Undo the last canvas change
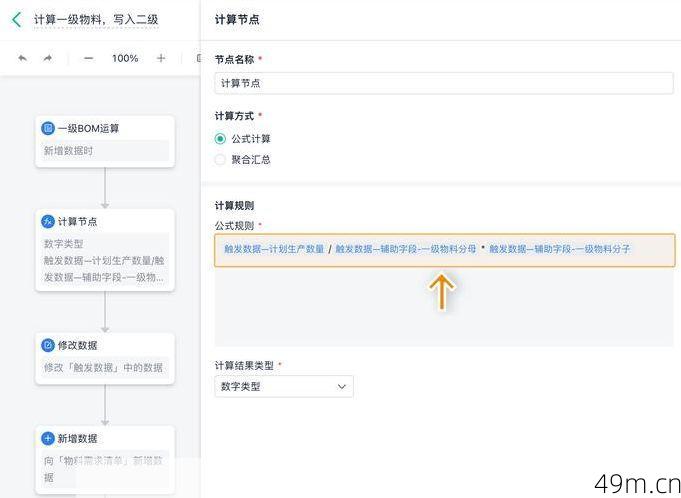 pyautogui.click(x=23, y=58)
